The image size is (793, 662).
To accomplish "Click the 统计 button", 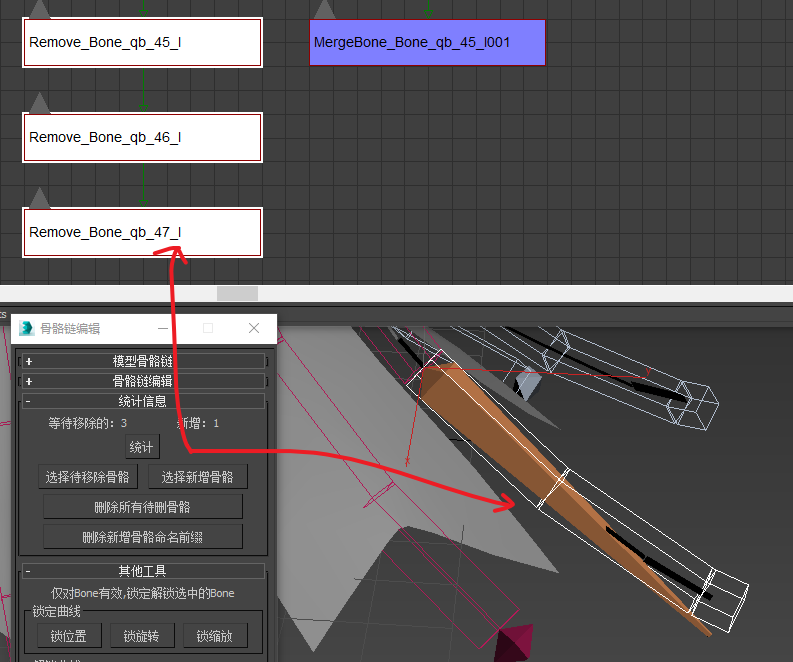I will point(142,447).
